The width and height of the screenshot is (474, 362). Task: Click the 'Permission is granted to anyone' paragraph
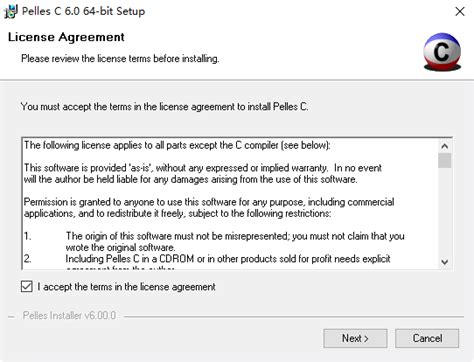pos(209,208)
